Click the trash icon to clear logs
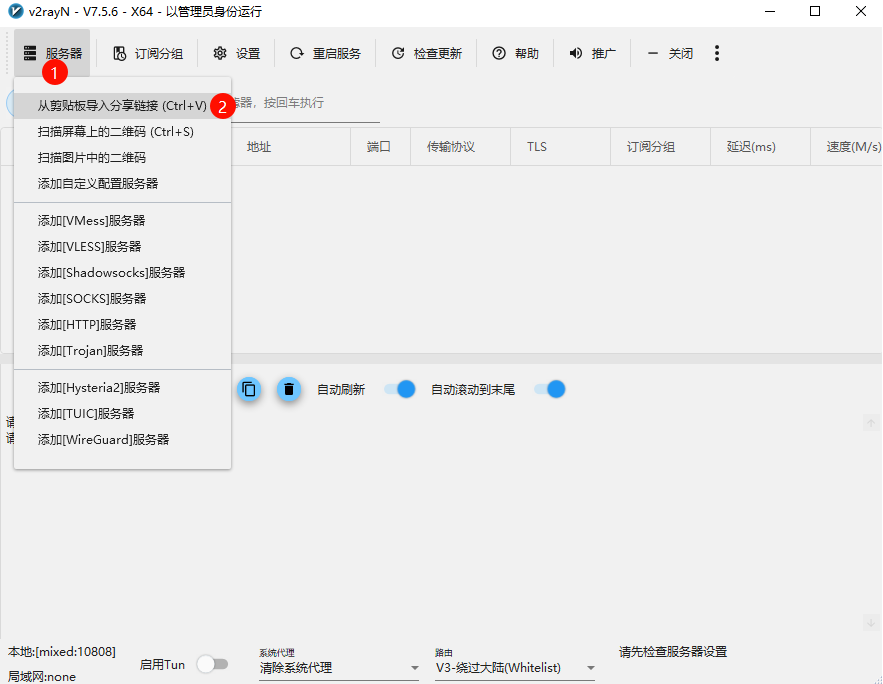Image resolution: width=883 pixels, height=684 pixels. click(x=289, y=389)
